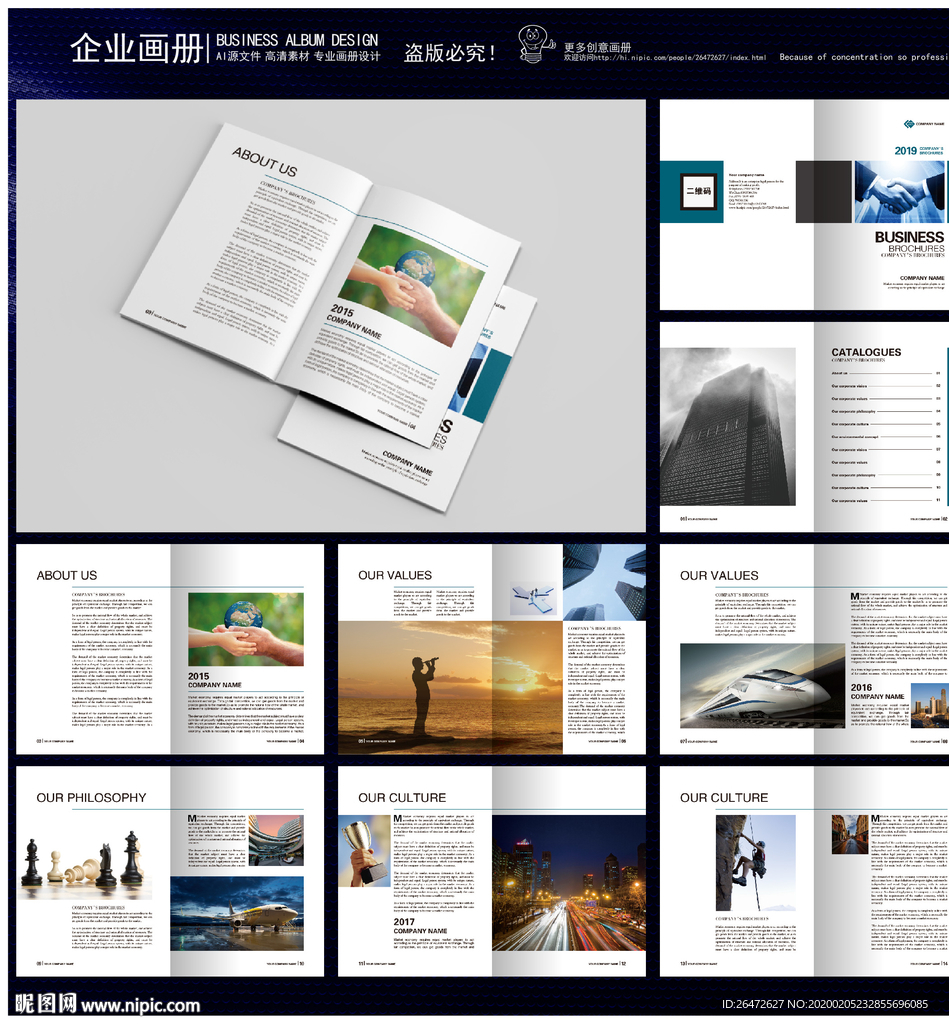
Task: Select the 企业画册 header title
Action: coord(137,48)
